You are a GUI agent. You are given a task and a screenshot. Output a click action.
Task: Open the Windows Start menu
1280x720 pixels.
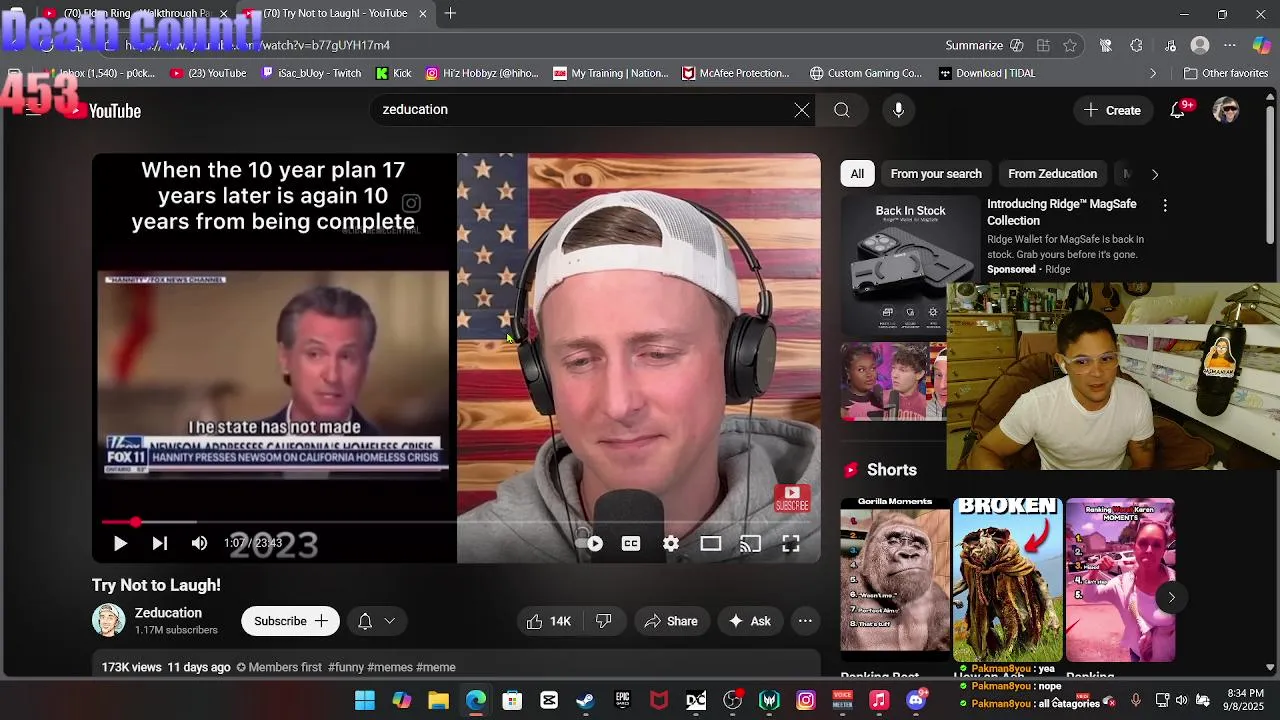tap(365, 700)
